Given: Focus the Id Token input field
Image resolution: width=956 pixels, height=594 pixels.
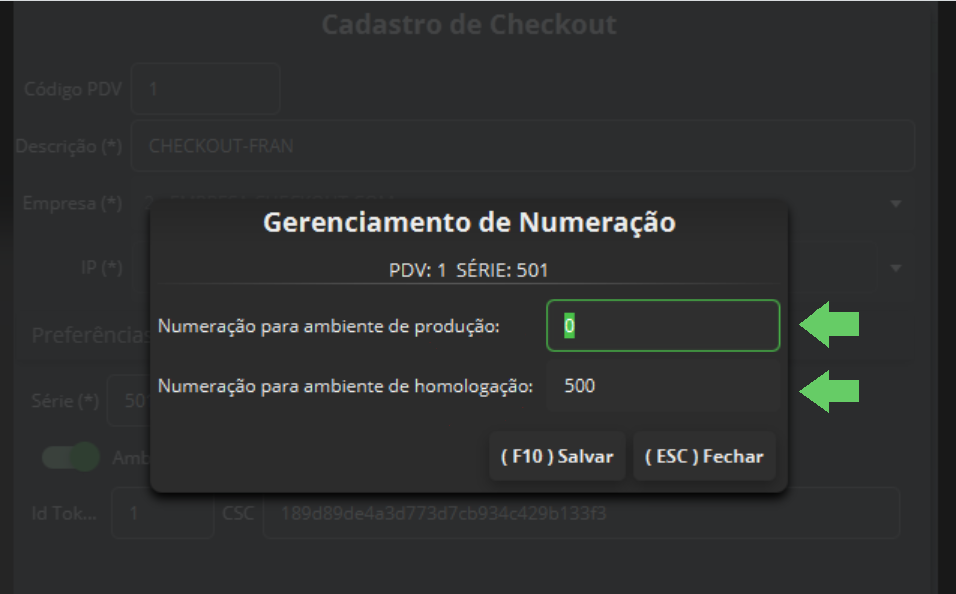Looking at the screenshot, I should pyautogui.click(x=162, y=513).
